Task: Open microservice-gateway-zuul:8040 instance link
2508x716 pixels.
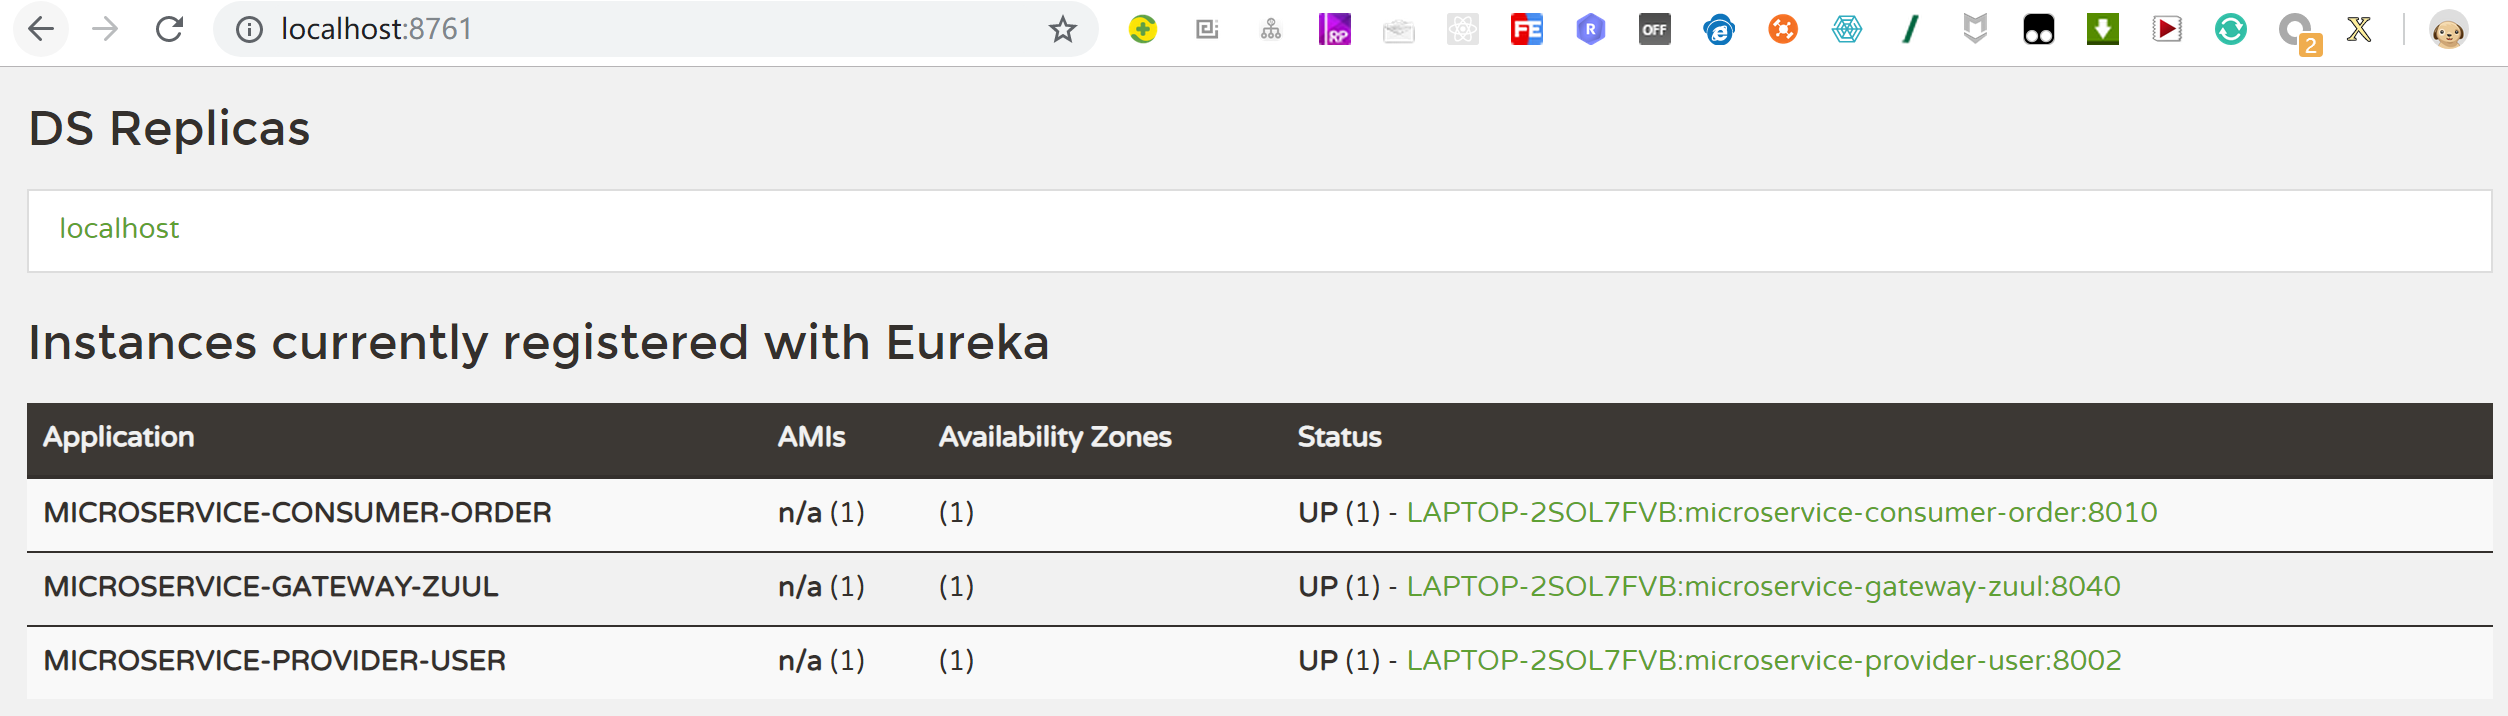Action: coord(1763,587)
